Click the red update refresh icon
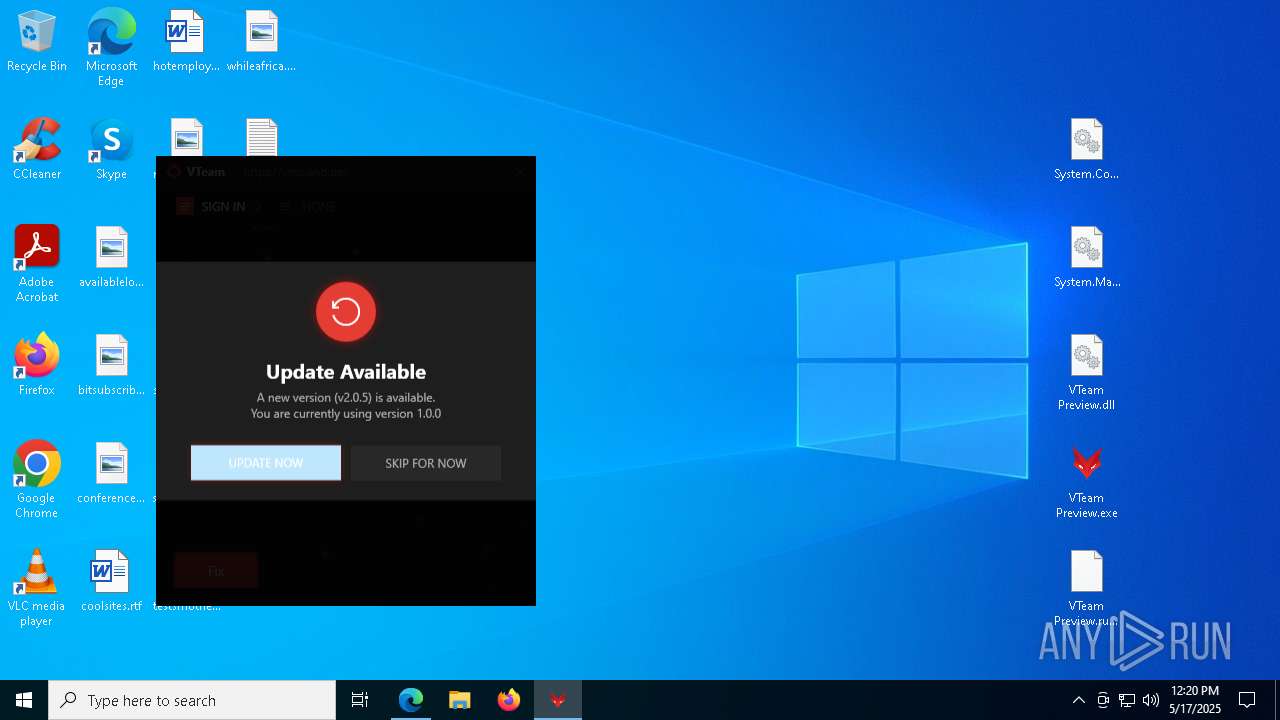The width and height of the screenshot is (1280, 720). click(346, 312)
